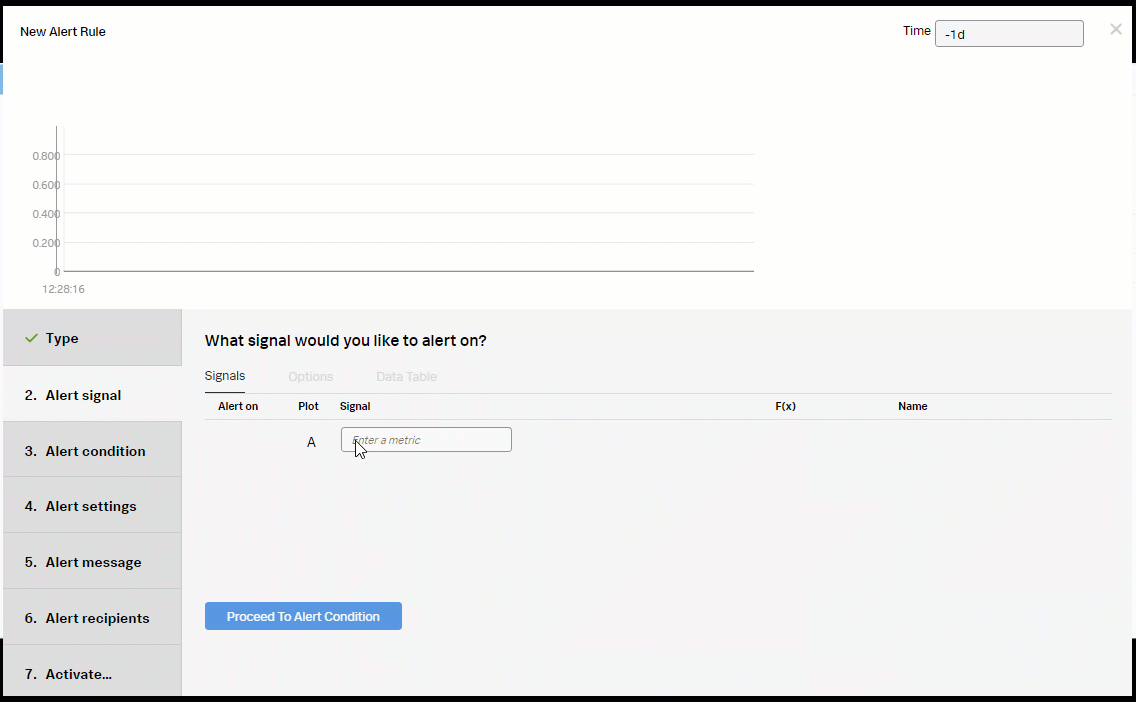Click the F(x) column header
This screenshot has height=702, width=1136.
785,406
